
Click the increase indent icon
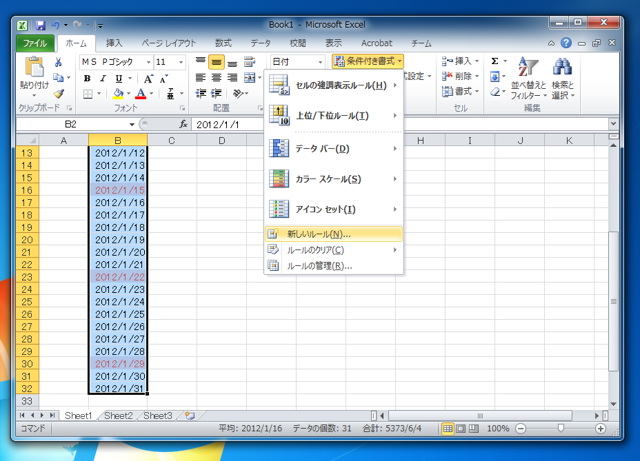pyautogui.click(x=216, y=94)
